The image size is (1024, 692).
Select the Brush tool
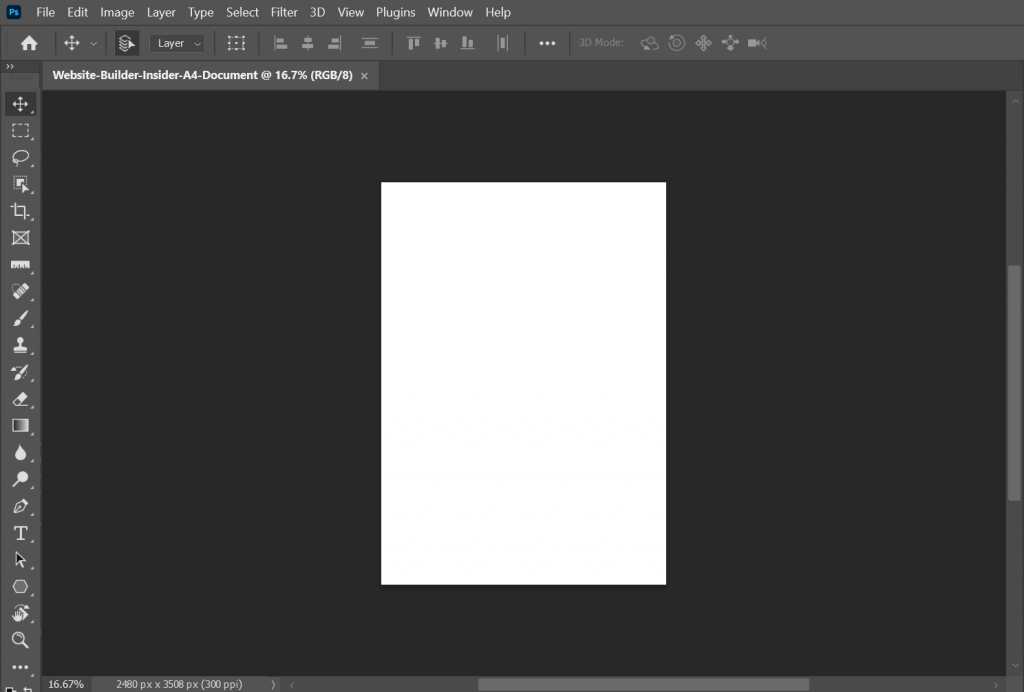[21, 318]
